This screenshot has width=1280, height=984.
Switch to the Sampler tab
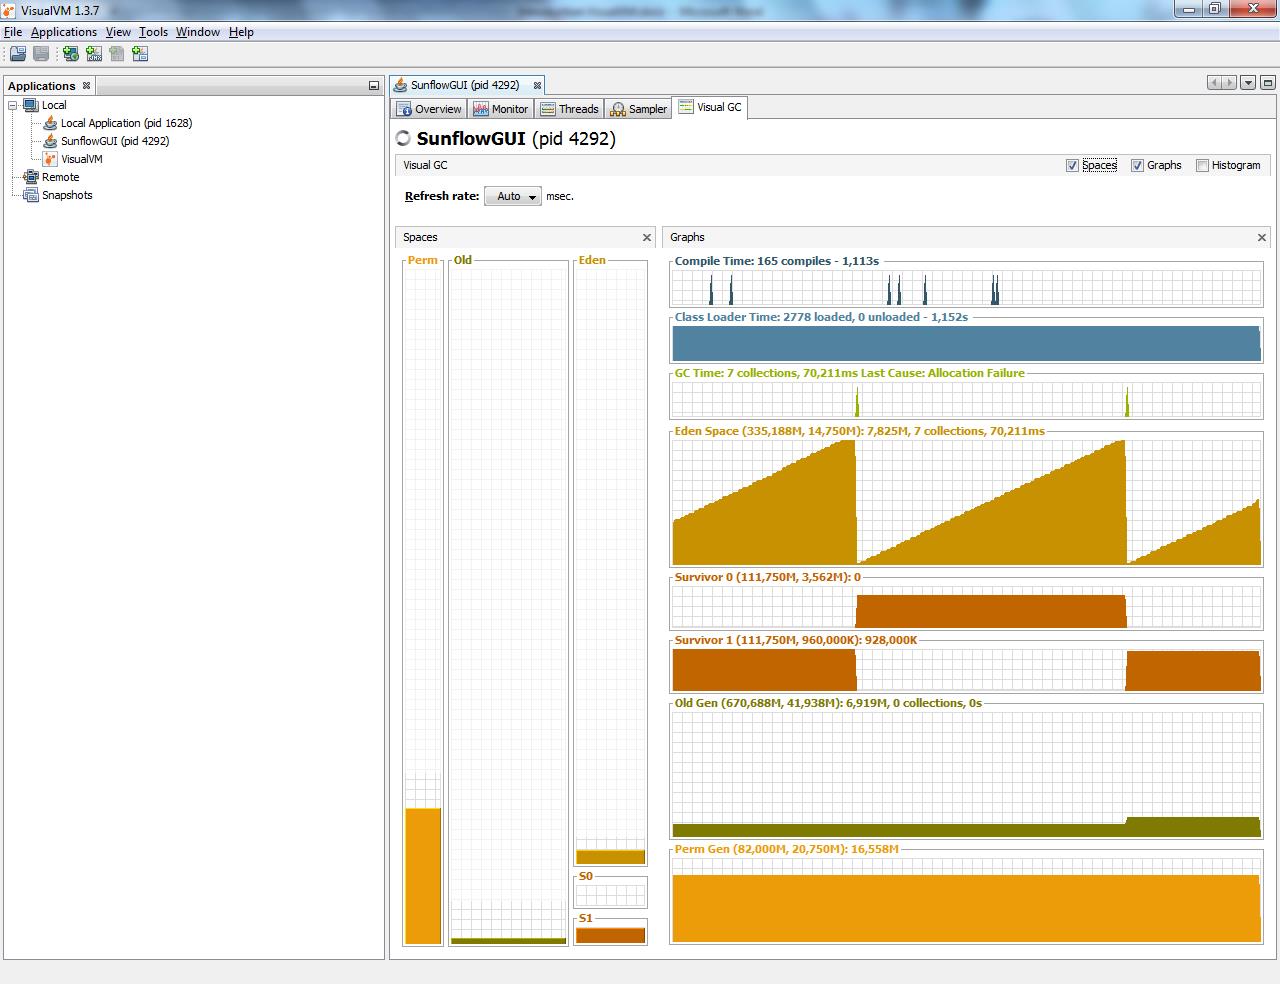pos(639,109)
